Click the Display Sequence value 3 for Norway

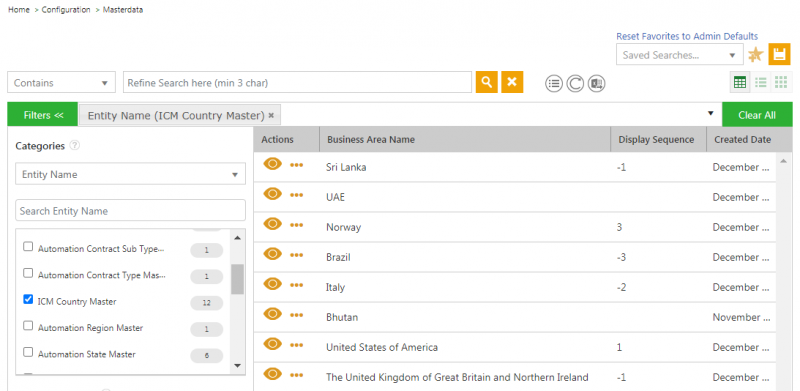tap(619, 227)
